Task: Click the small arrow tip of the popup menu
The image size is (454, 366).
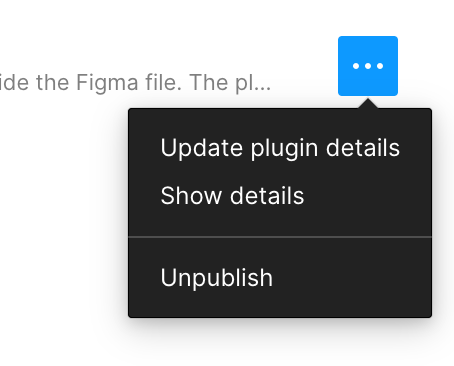Action: point(368,103)
